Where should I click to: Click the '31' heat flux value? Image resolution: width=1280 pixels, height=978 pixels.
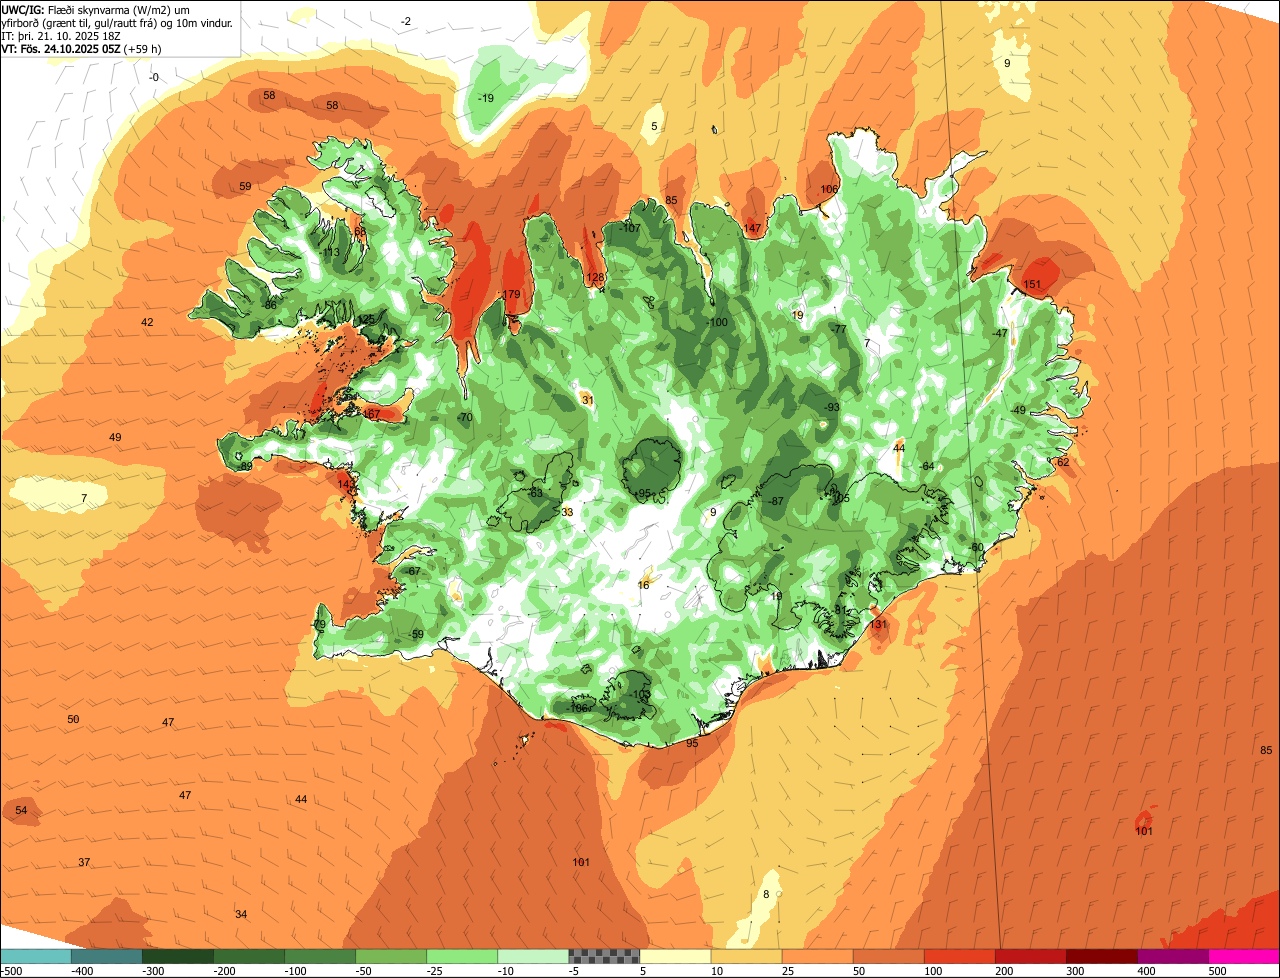pos(588,401)
